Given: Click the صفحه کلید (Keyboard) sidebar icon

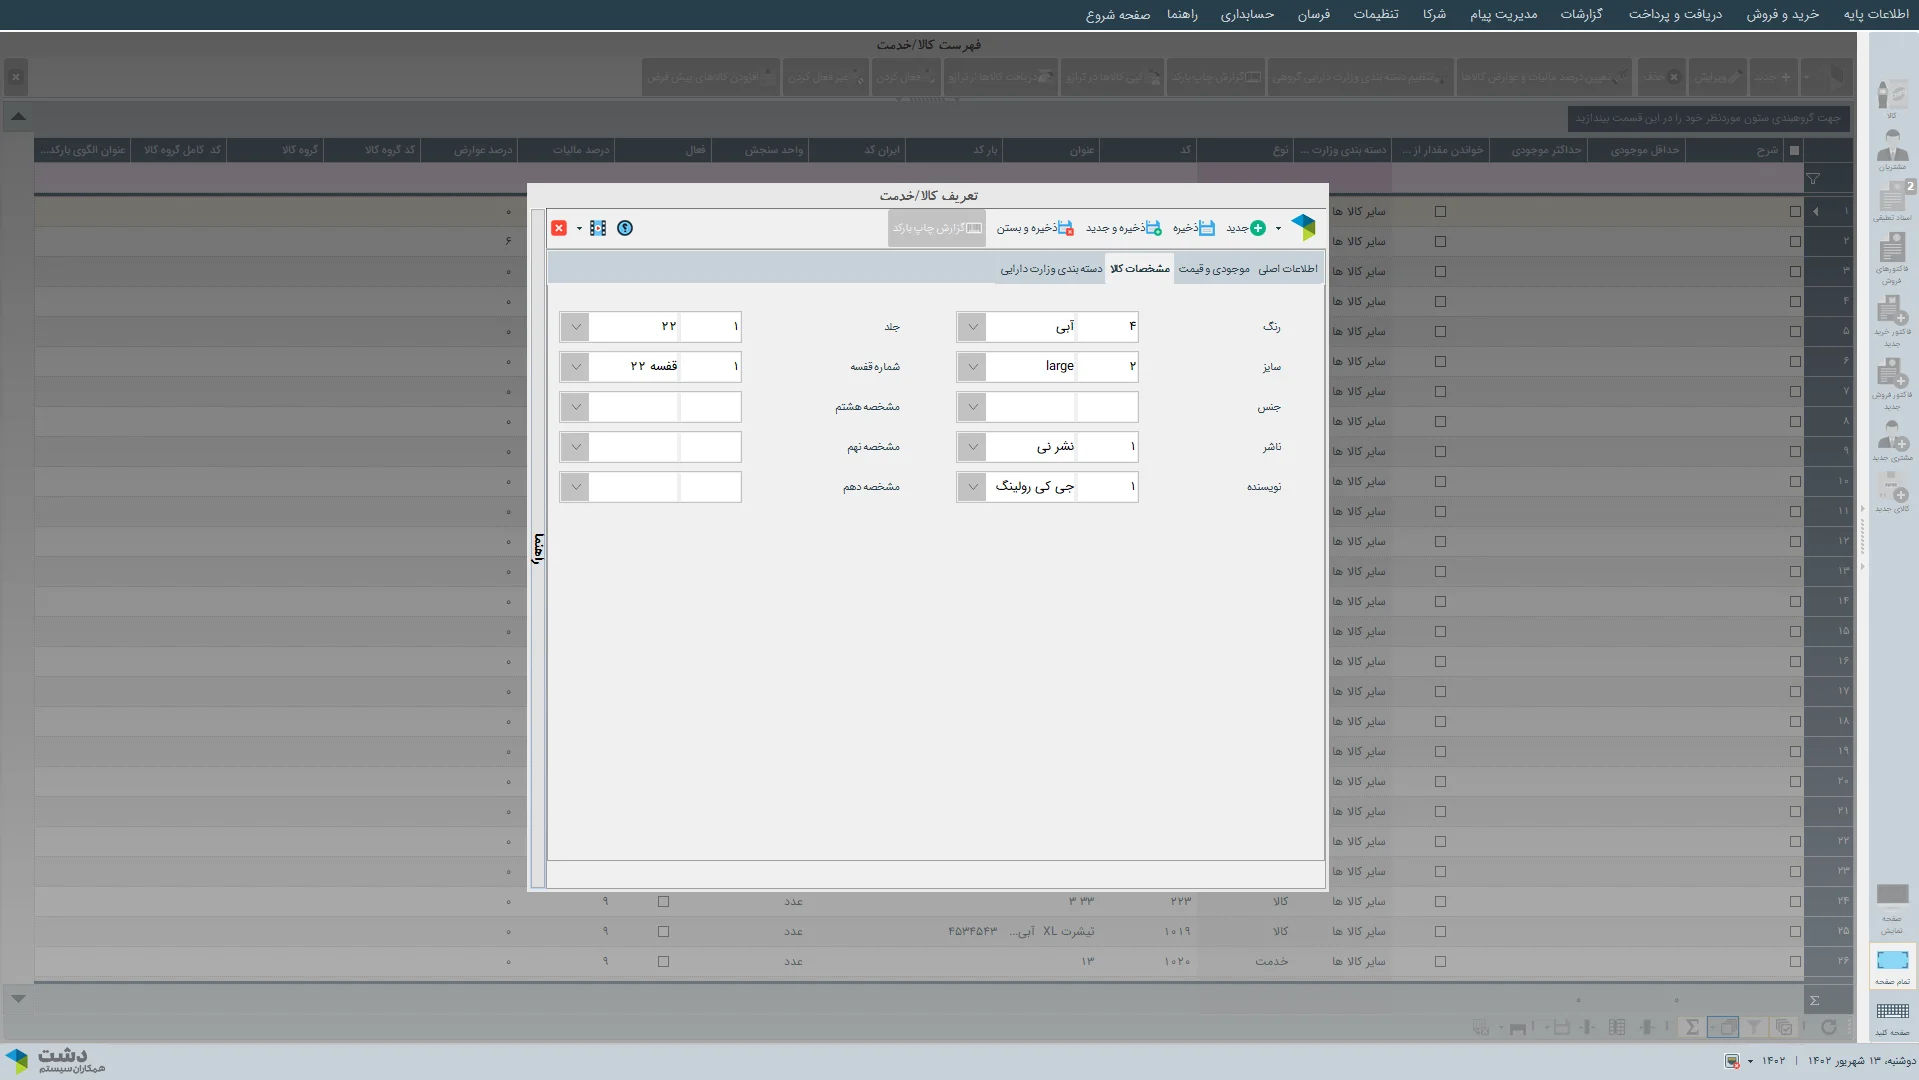Looking at the screenshot, I should [x=1891, y=1015].
